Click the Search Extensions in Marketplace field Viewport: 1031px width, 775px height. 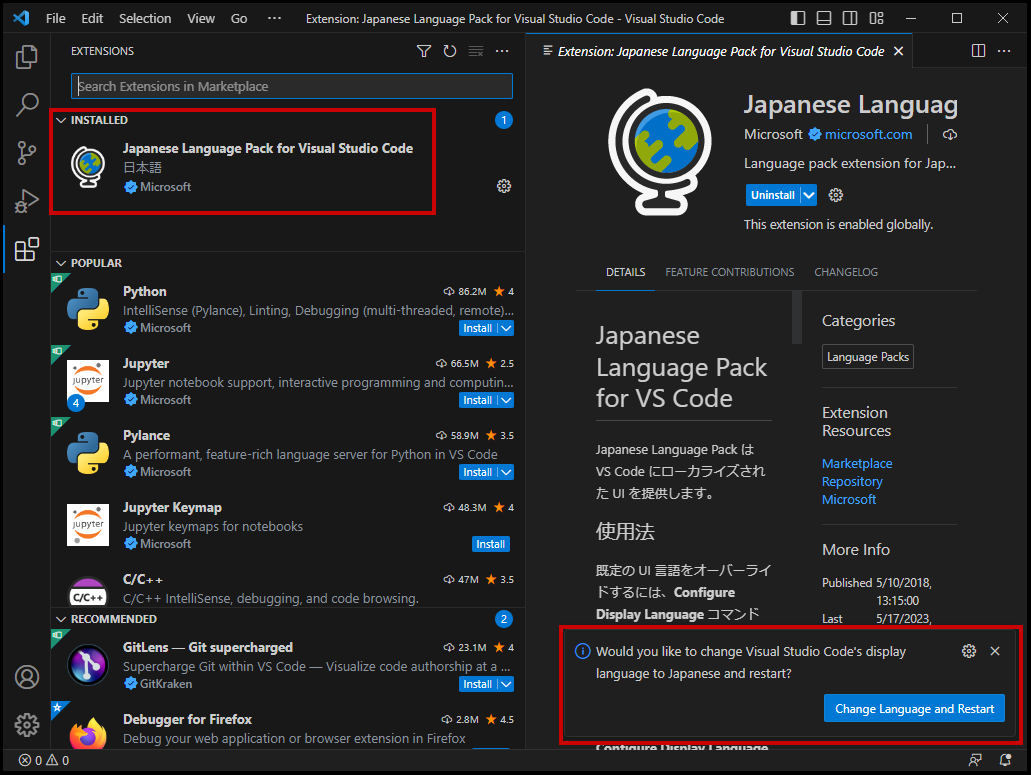pos(291,86)
